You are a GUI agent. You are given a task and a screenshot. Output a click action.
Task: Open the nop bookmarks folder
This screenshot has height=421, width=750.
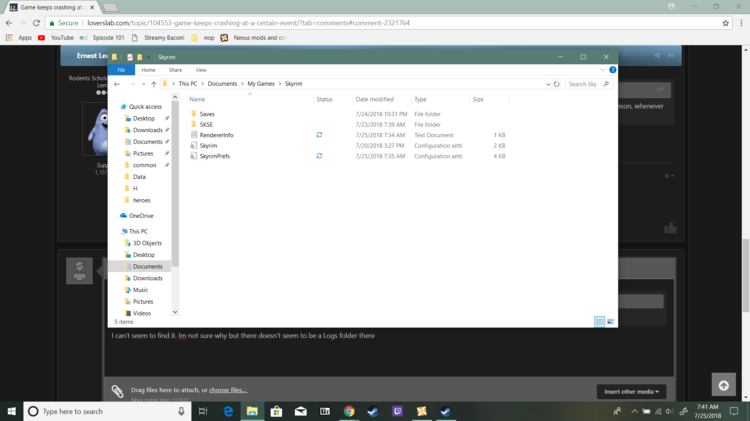tap(203, 38)
